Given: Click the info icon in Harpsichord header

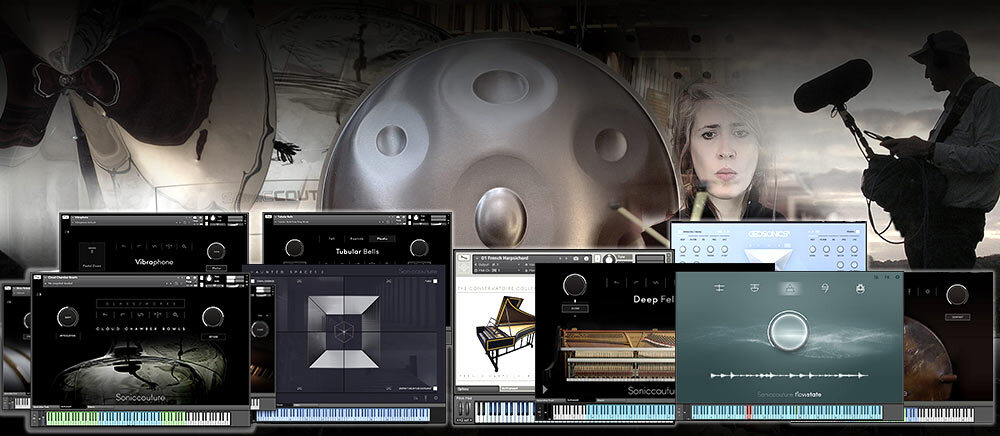Looking at the screenshot, I should pos(586,259).
